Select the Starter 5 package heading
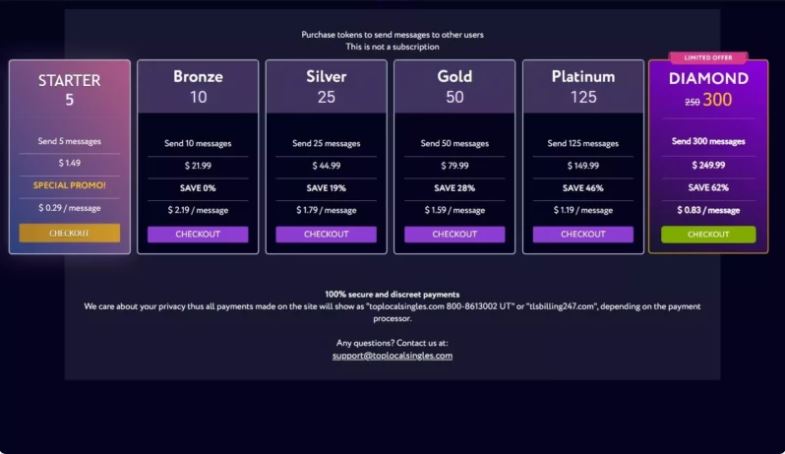 click(x=70, y=90)
